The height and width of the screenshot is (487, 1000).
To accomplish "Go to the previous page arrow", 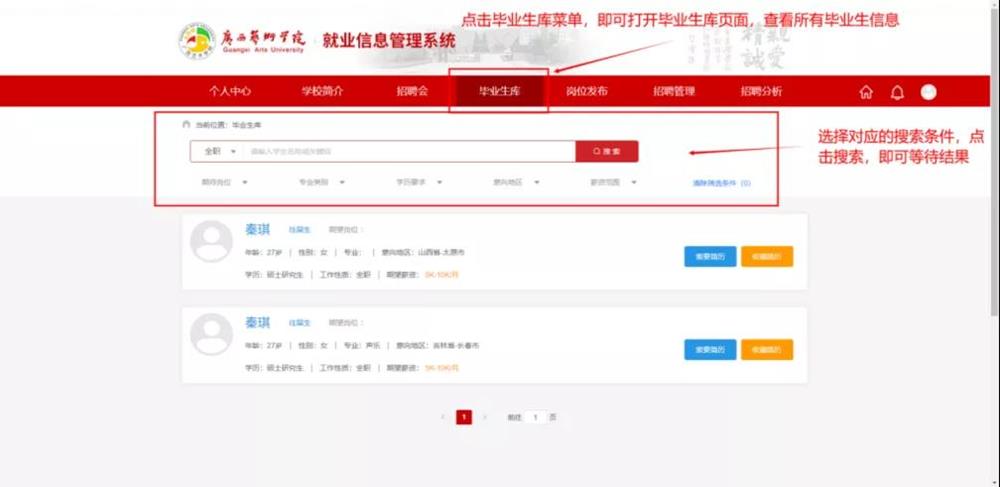I will point(443,417).
